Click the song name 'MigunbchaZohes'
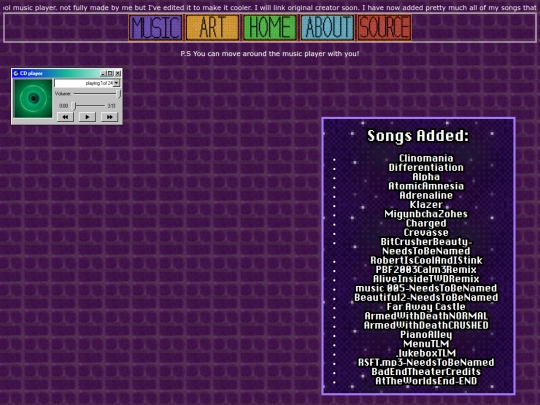Viewport: 540px width, 405px height. pyautogui.click(x=426, y=214)
